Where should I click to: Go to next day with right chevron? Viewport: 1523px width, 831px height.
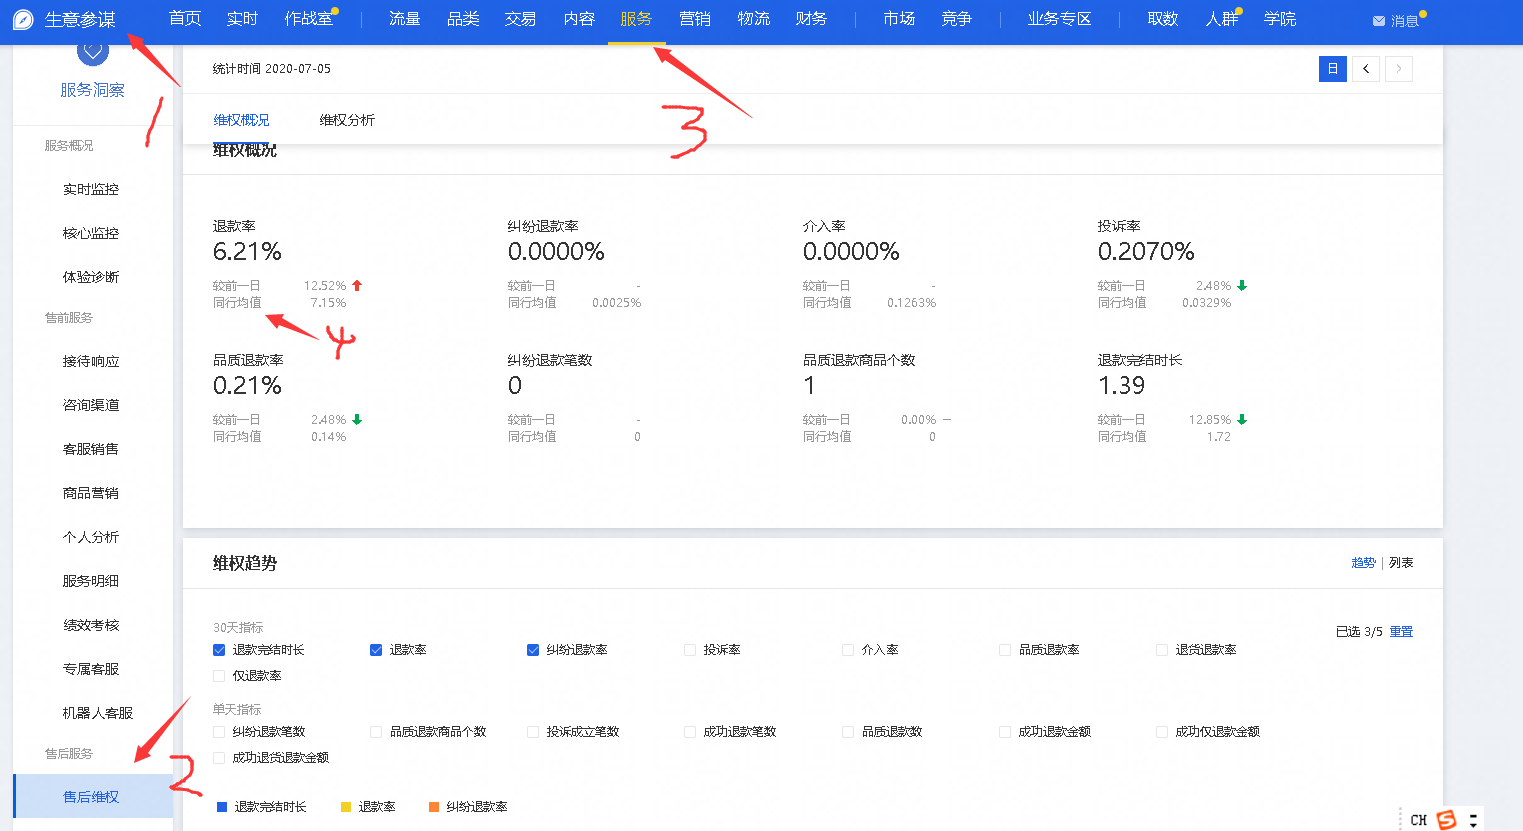[1399, 69]
